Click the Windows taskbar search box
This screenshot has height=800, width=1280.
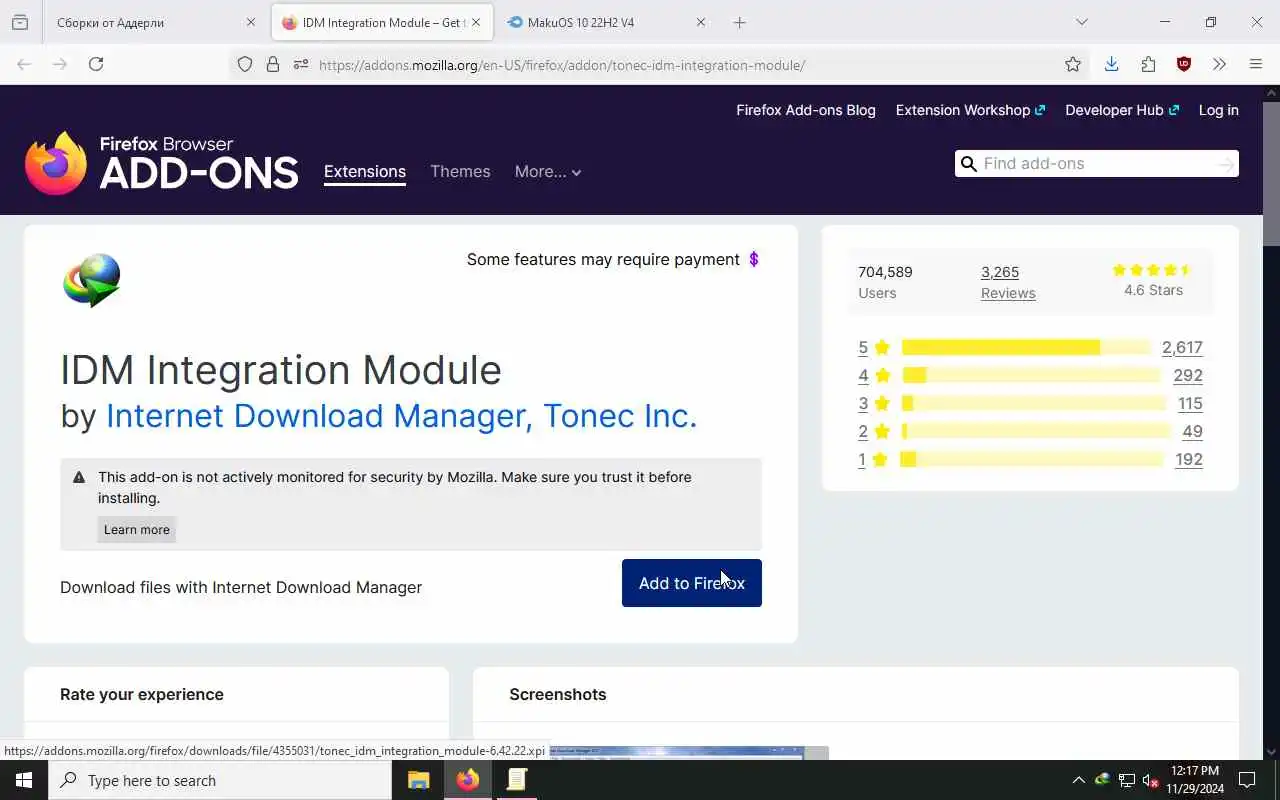pos(220,780)
